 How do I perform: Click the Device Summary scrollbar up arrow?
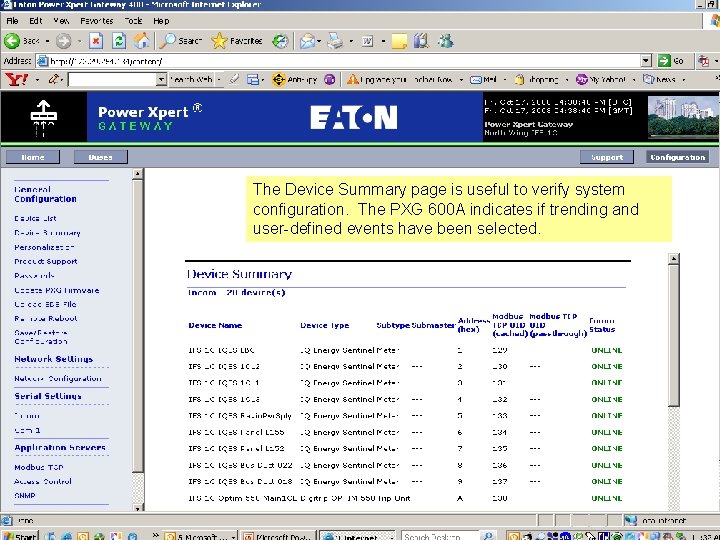point(673,259)
